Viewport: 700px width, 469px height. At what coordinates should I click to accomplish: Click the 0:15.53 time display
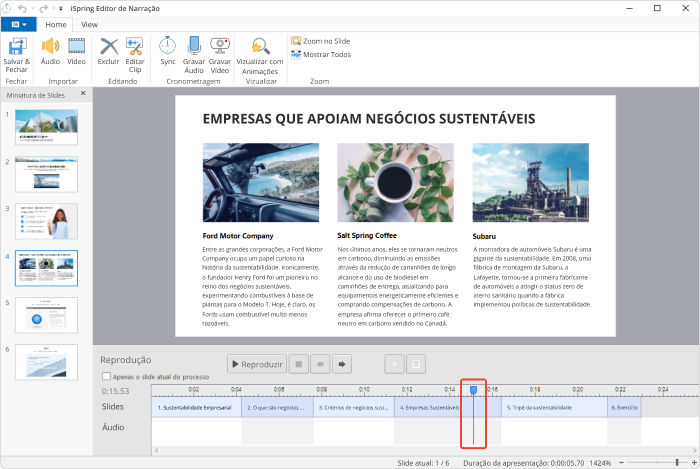tap(115, 391)
